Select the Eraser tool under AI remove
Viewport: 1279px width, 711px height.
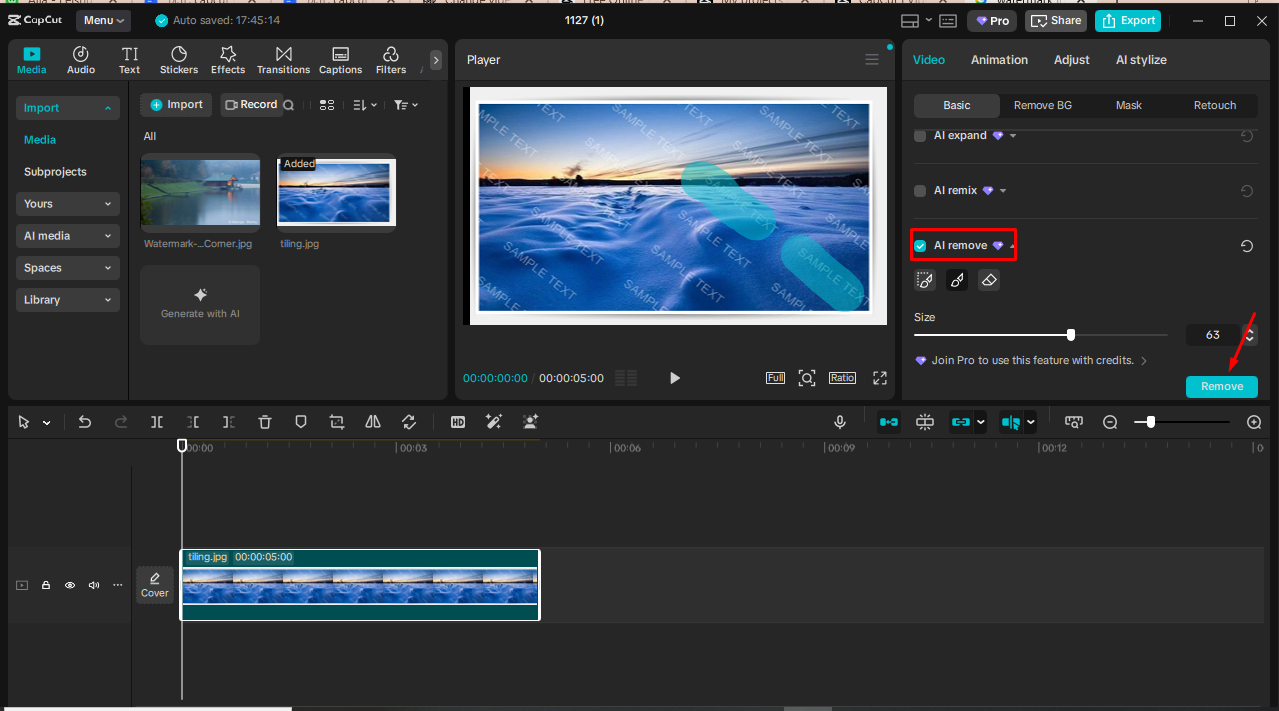click(x=988, y=280)
